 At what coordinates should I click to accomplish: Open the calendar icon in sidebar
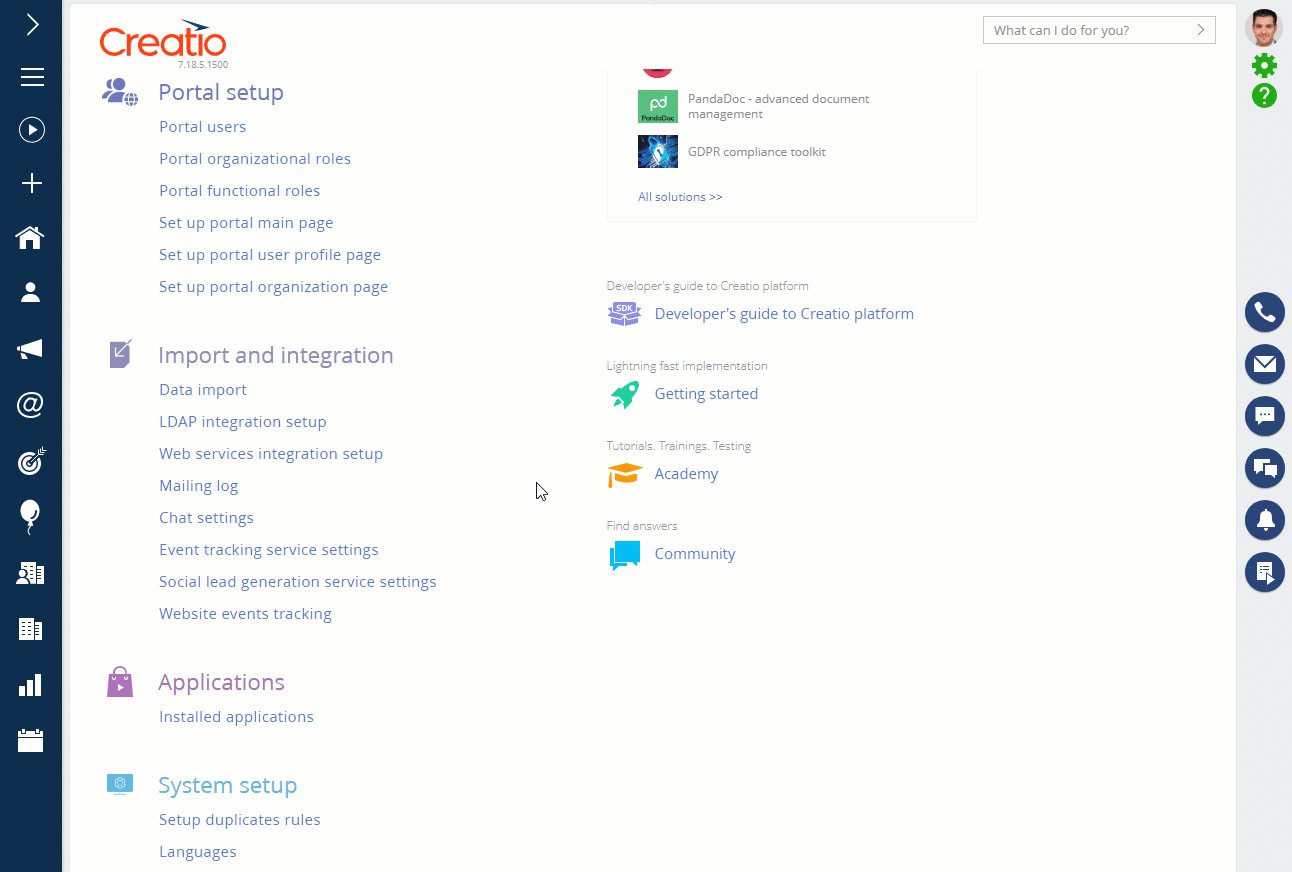31,740
